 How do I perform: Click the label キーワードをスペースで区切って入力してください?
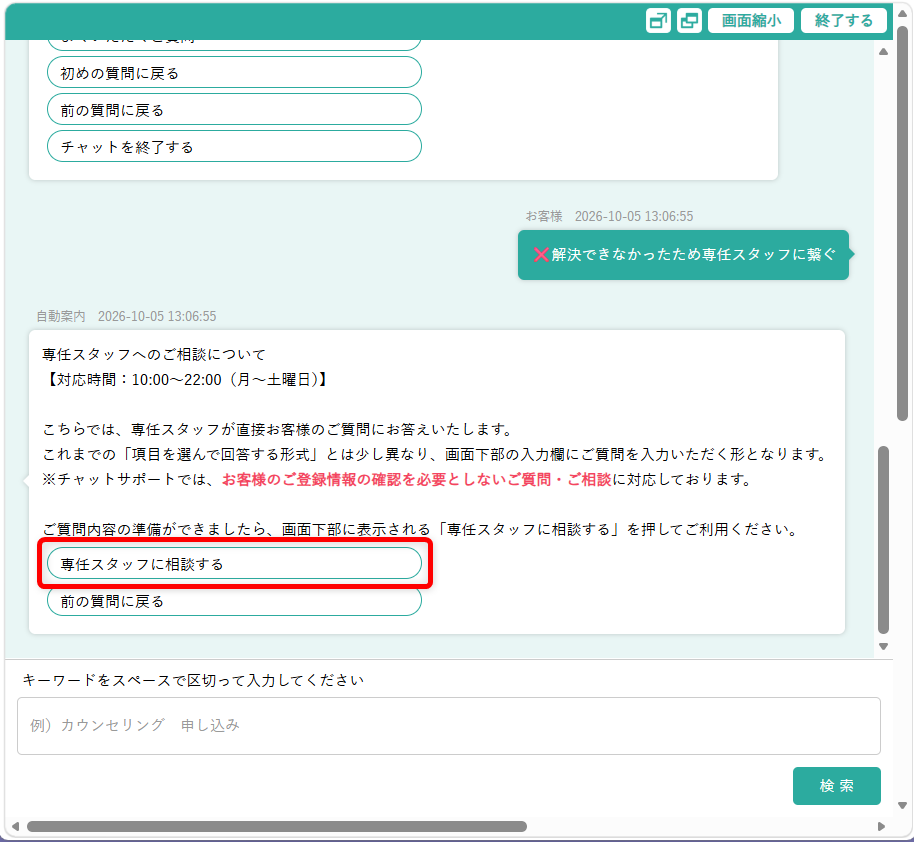[x=193, y=680]
